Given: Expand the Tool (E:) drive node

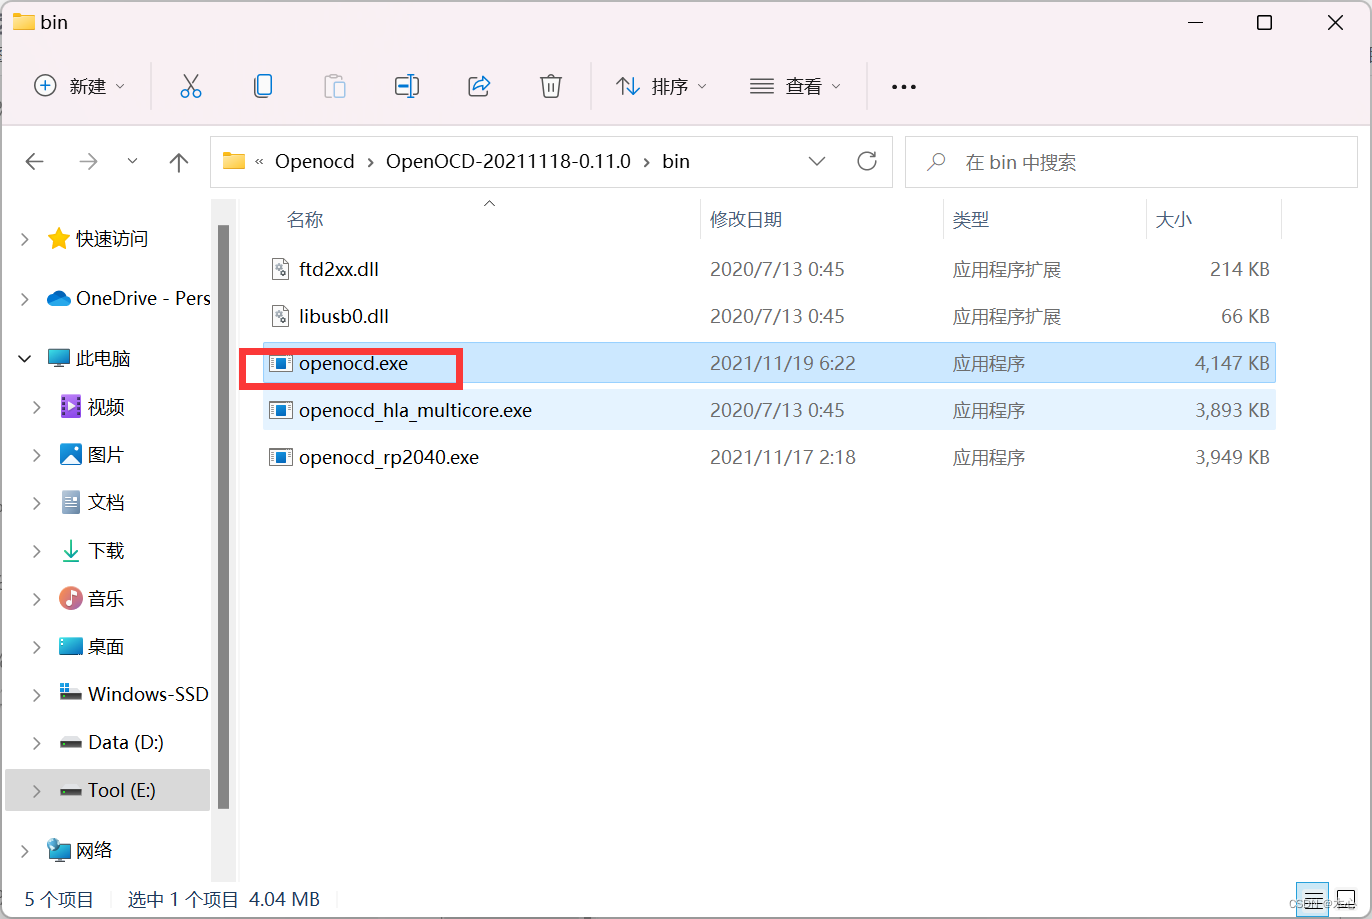Looking at the screenshot, I should click(x=37, y=790).
